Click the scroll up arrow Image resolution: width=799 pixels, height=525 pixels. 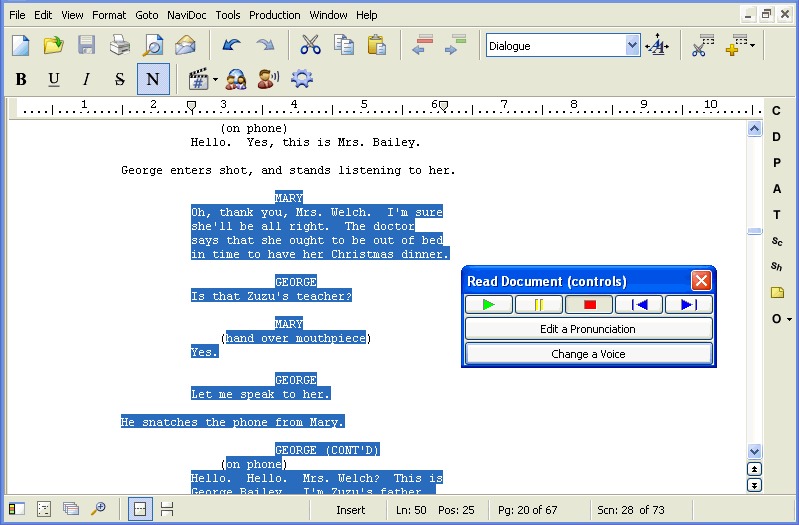[754, 128]
